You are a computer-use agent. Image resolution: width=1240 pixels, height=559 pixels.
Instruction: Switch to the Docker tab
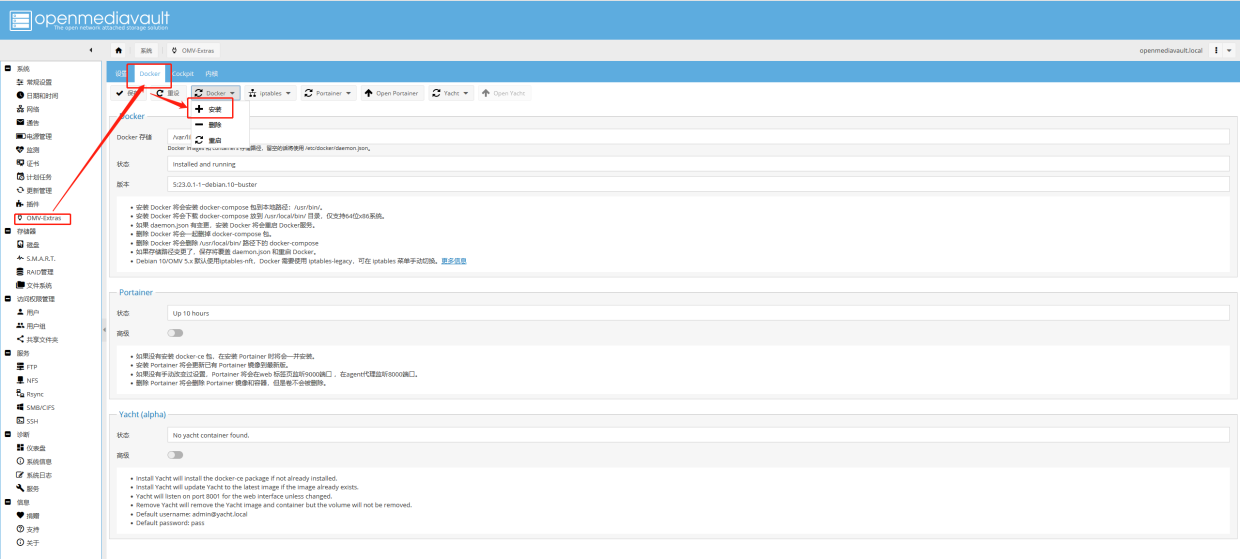(150, 73)
